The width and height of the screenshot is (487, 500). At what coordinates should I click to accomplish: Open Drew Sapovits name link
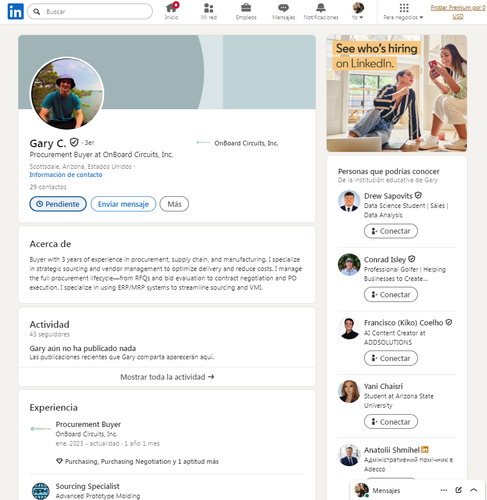(388, 196)
